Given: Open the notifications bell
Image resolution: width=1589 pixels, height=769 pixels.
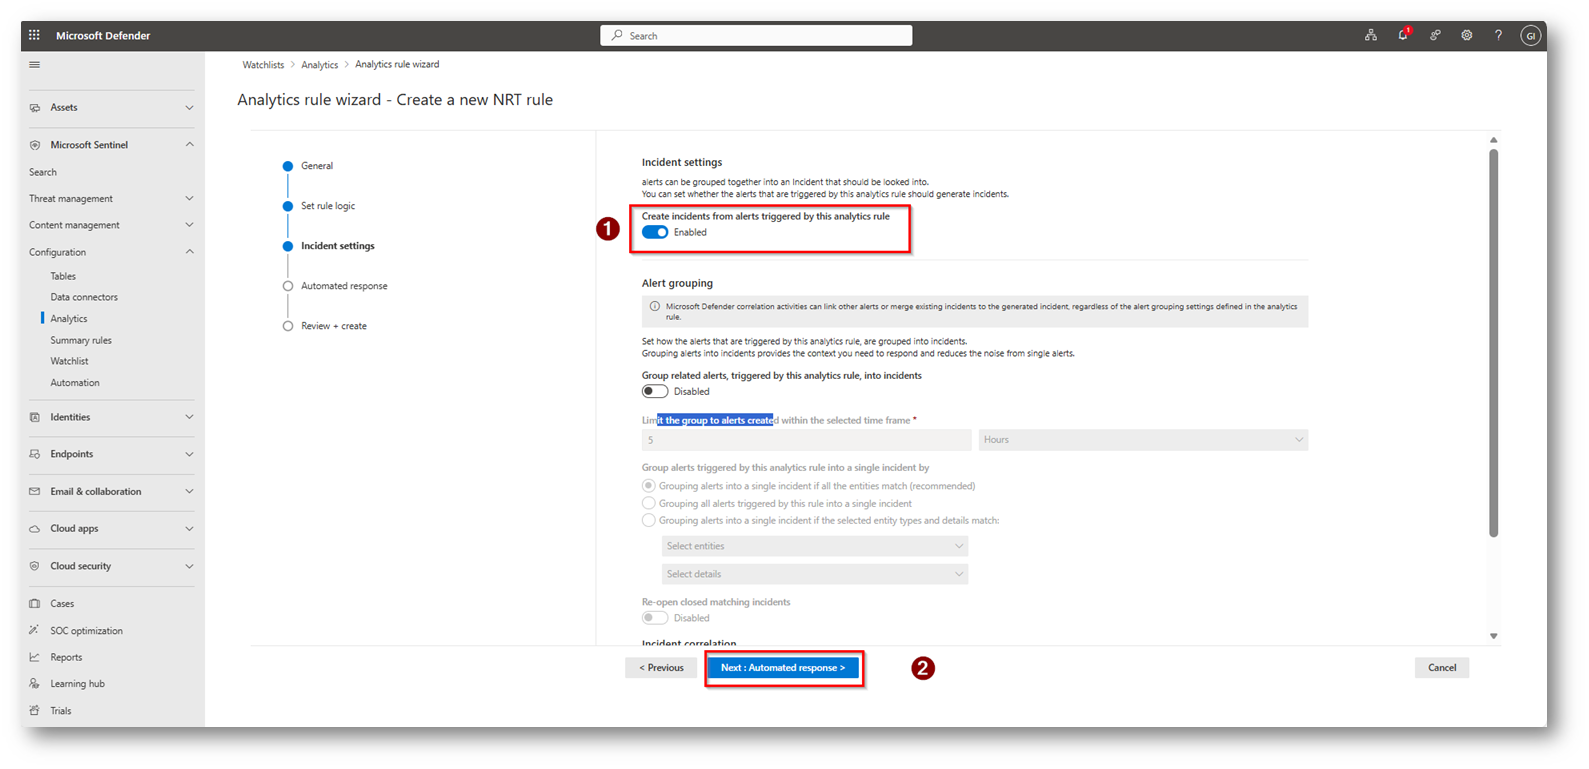Looking at the screenshot, I should 1403,35.
